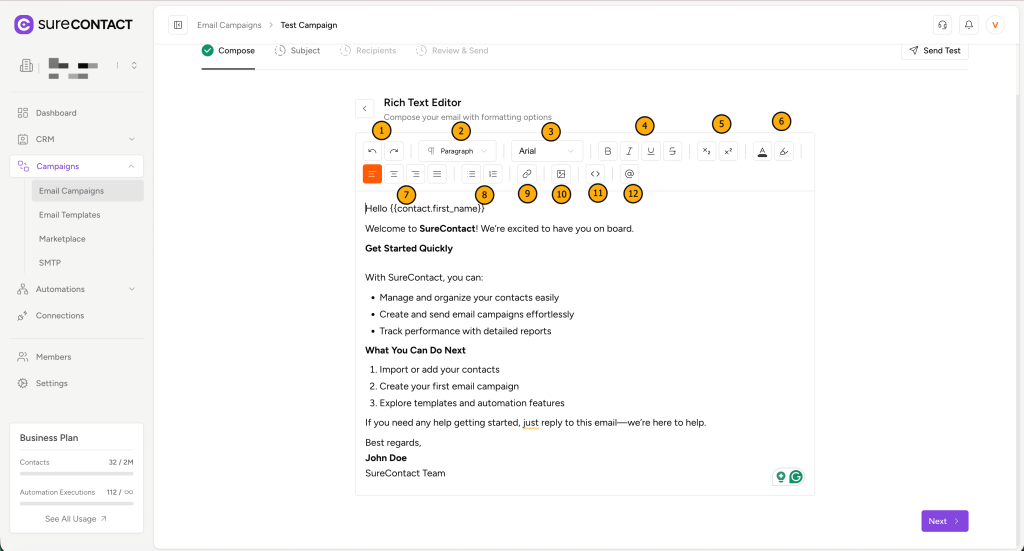Align the text to the right
Image resolution: width=1024 pixels, height=551 pixels.
(415, 174)
